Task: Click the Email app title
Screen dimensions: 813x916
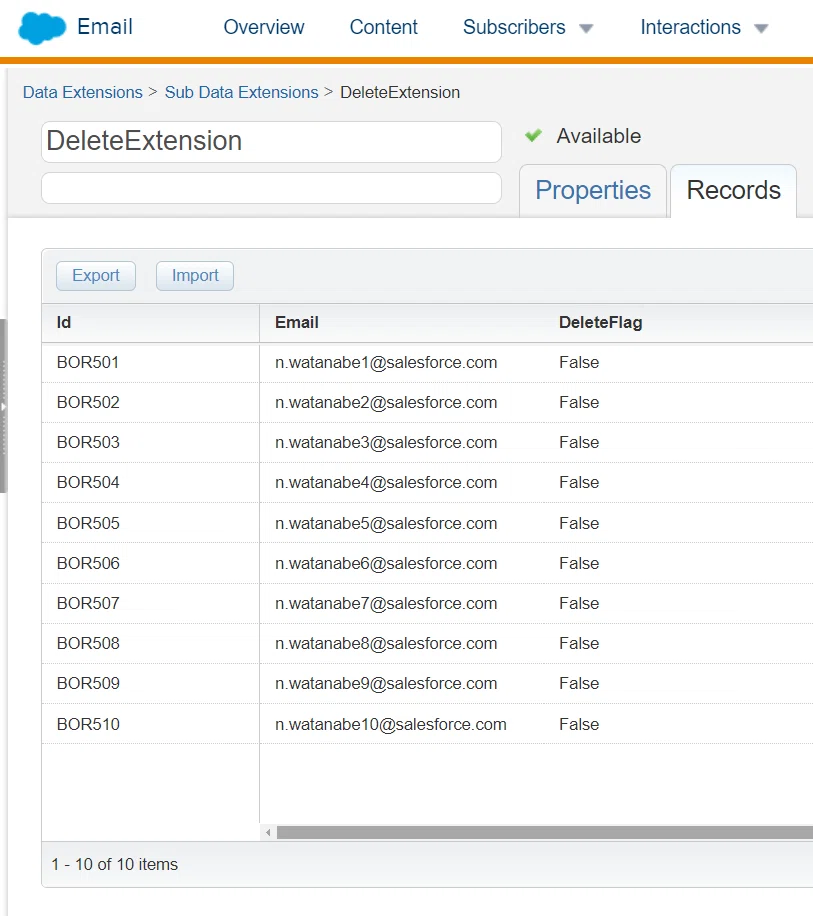Action: point(105,27)
